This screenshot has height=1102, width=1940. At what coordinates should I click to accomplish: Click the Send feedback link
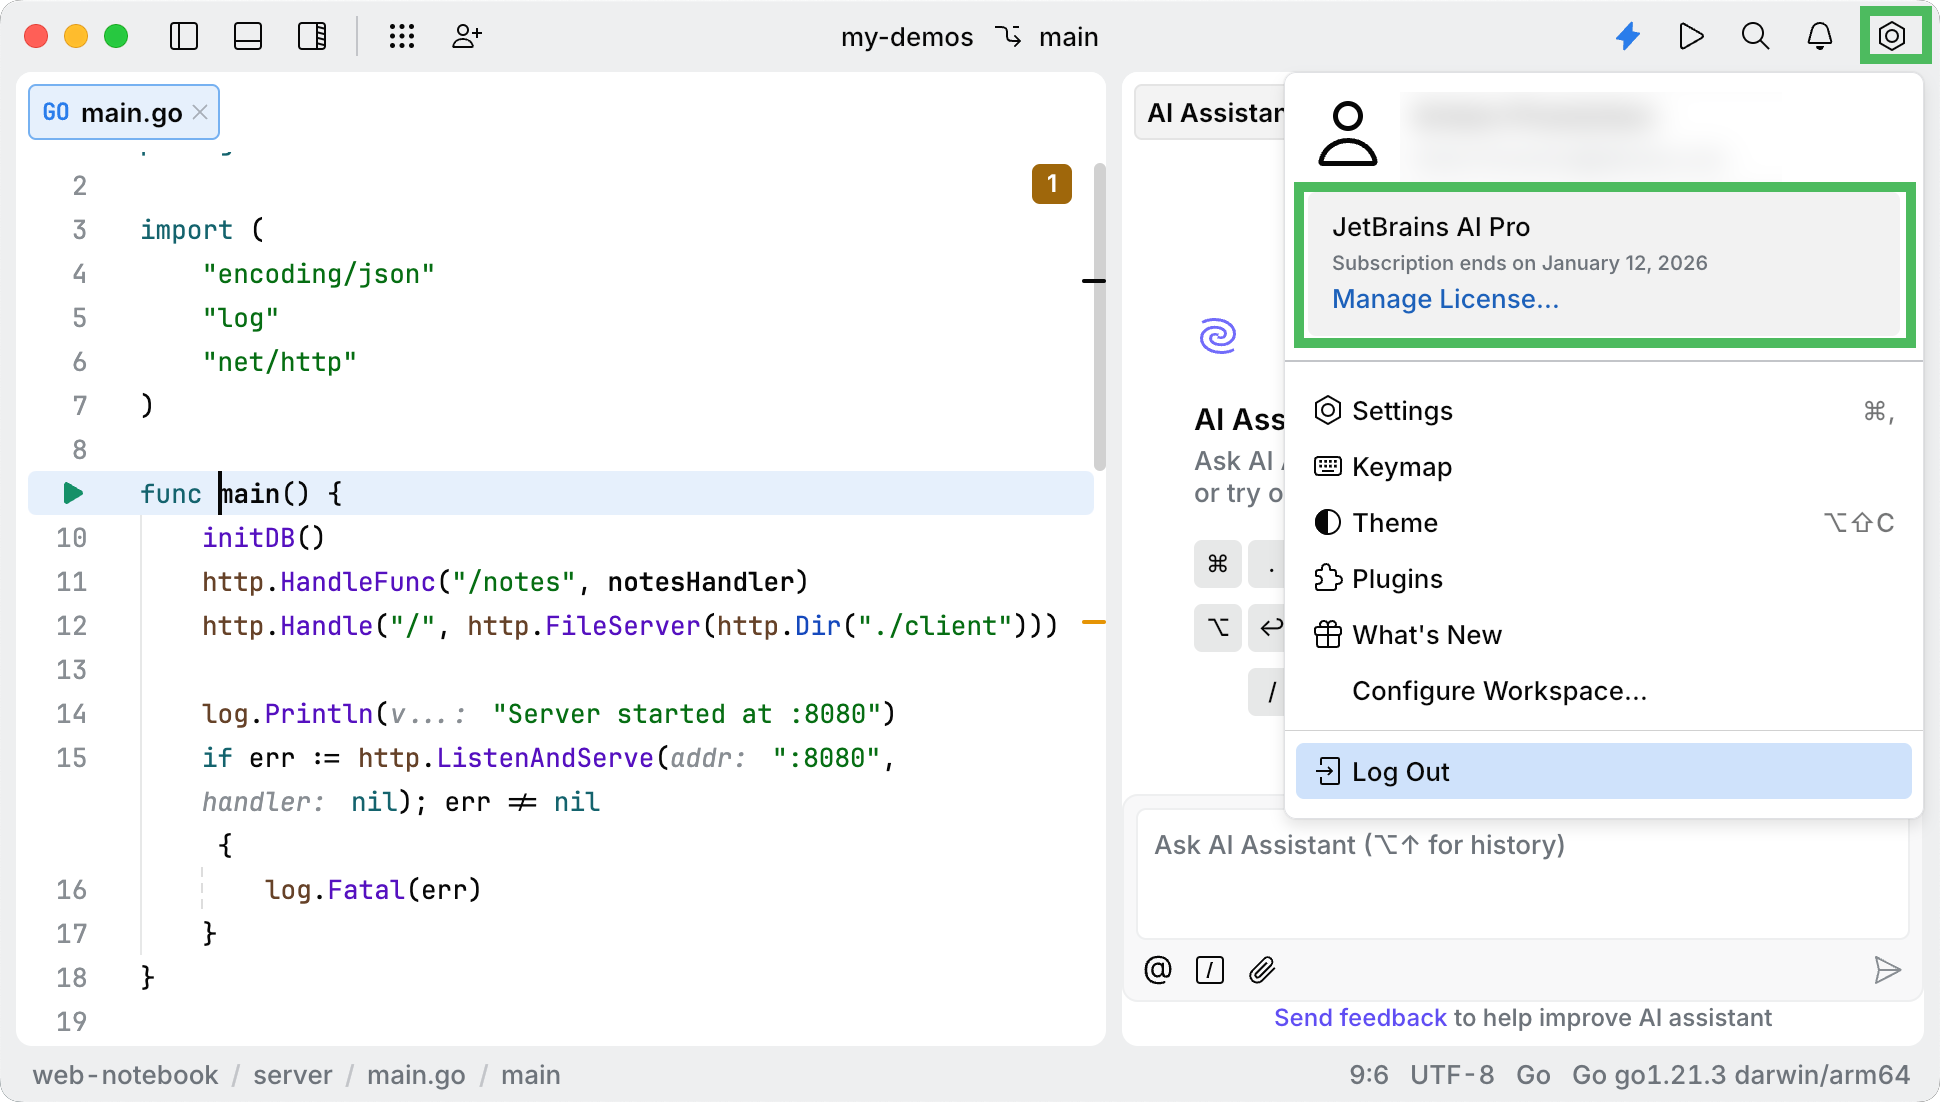coord(1359,1017)
